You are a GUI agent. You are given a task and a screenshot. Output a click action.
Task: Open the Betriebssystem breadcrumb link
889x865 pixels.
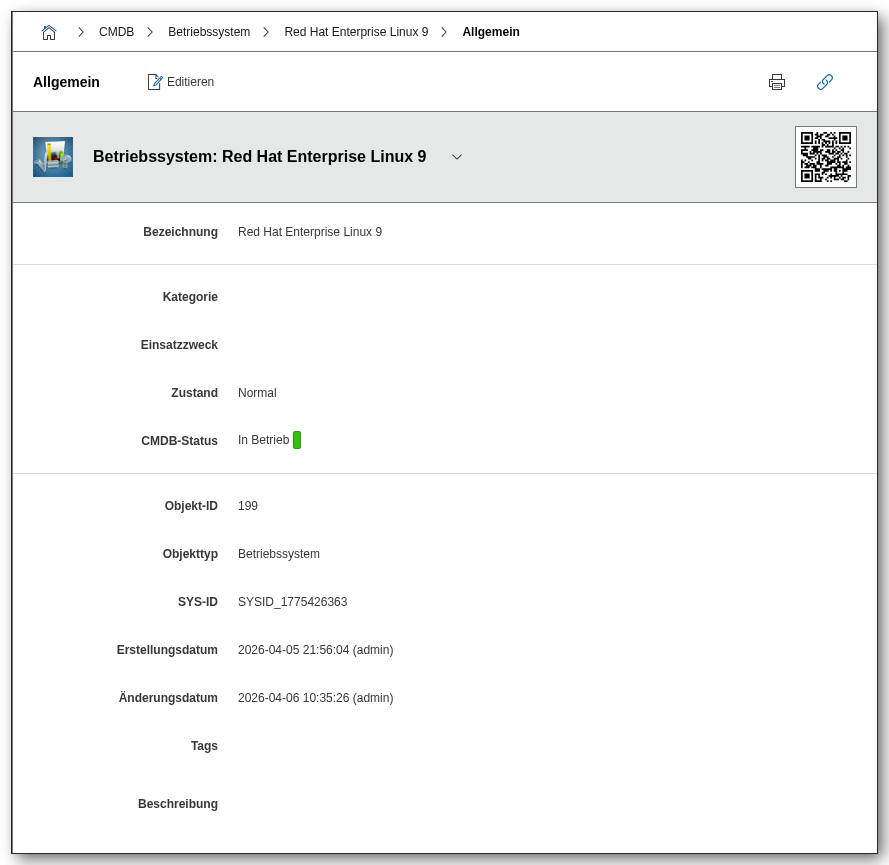pos(209,32)
